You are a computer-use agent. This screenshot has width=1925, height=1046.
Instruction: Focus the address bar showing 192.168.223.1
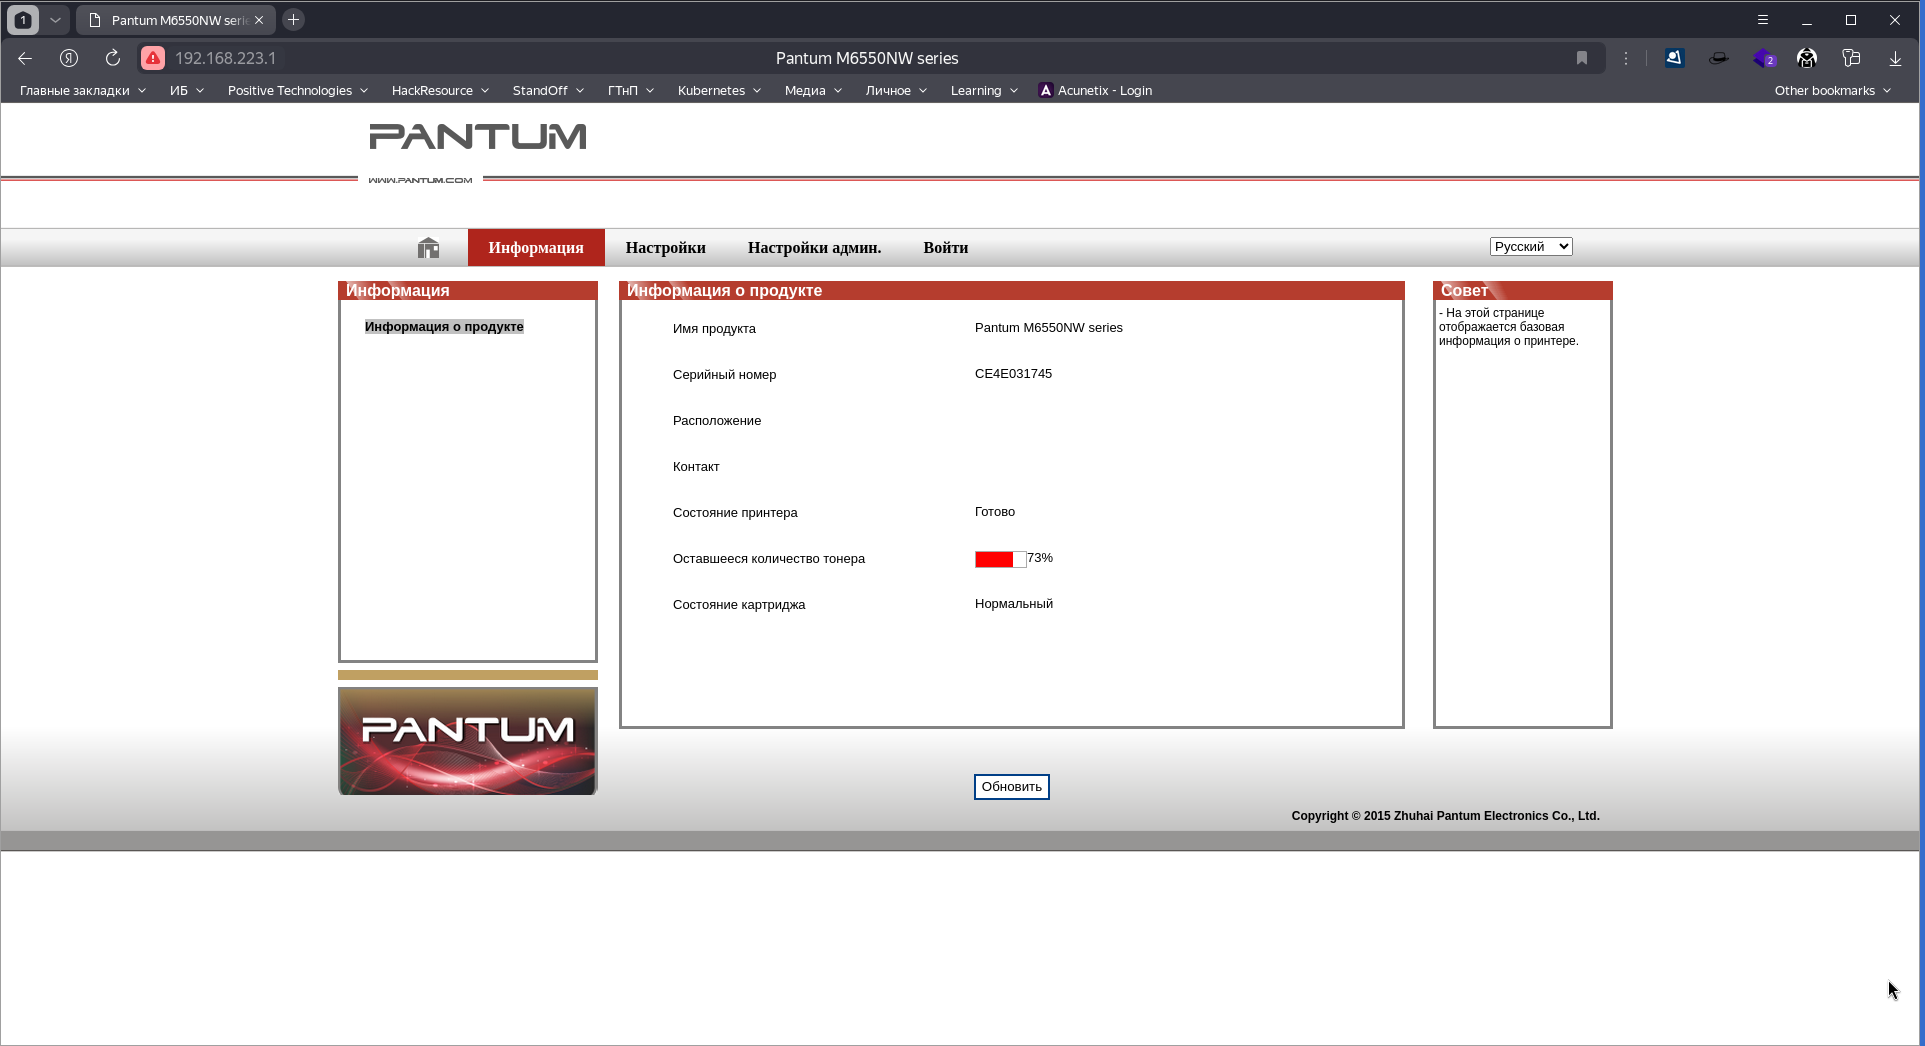tap(866, 58)
